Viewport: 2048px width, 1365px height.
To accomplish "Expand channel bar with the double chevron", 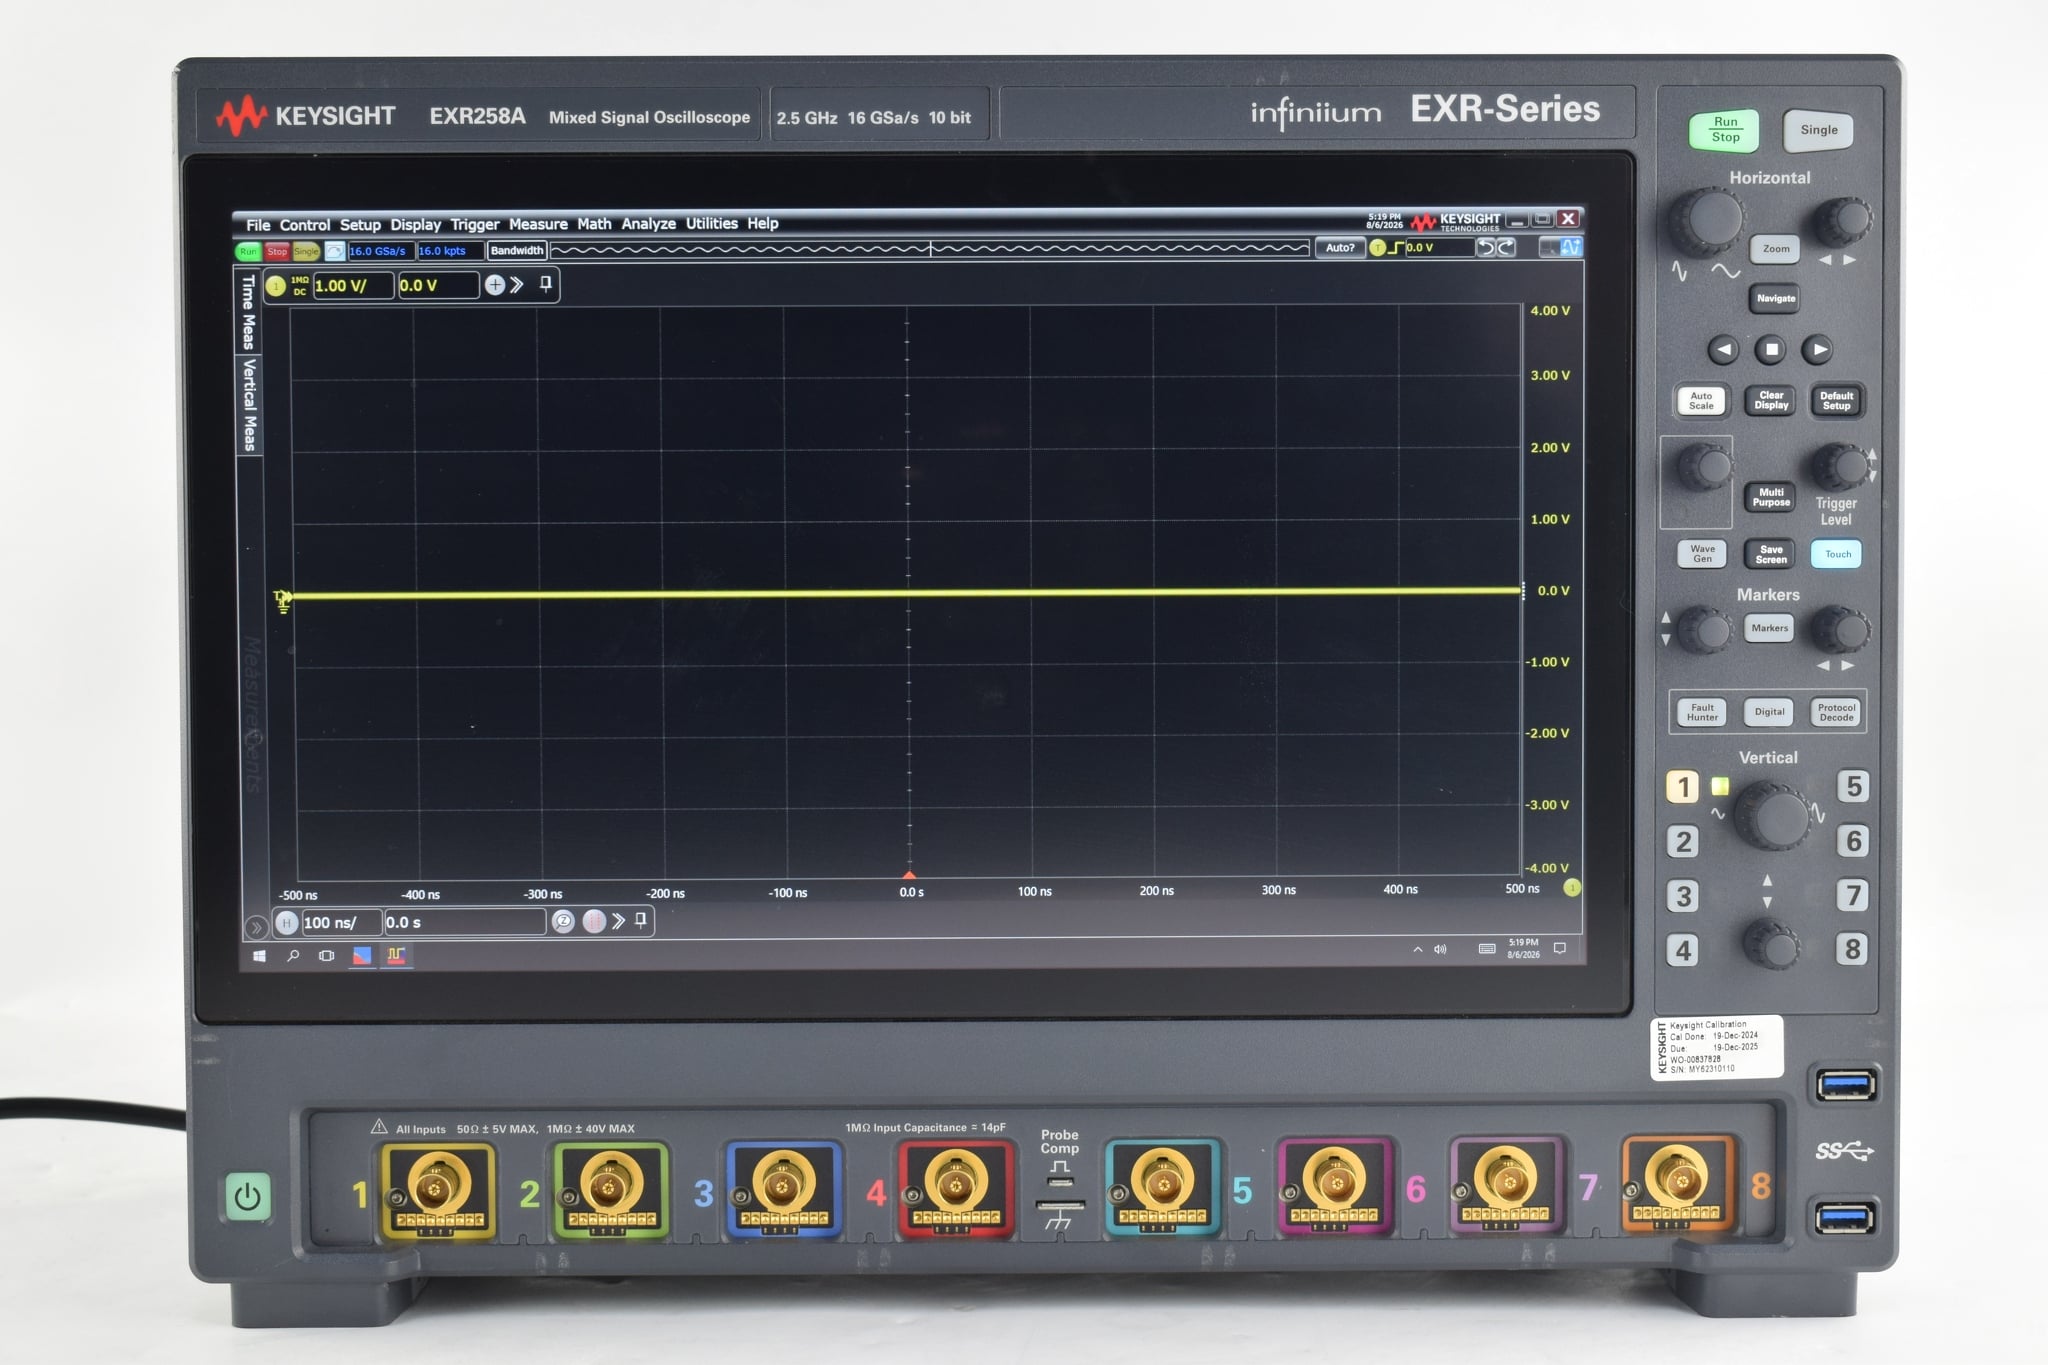I will point(517,285).
